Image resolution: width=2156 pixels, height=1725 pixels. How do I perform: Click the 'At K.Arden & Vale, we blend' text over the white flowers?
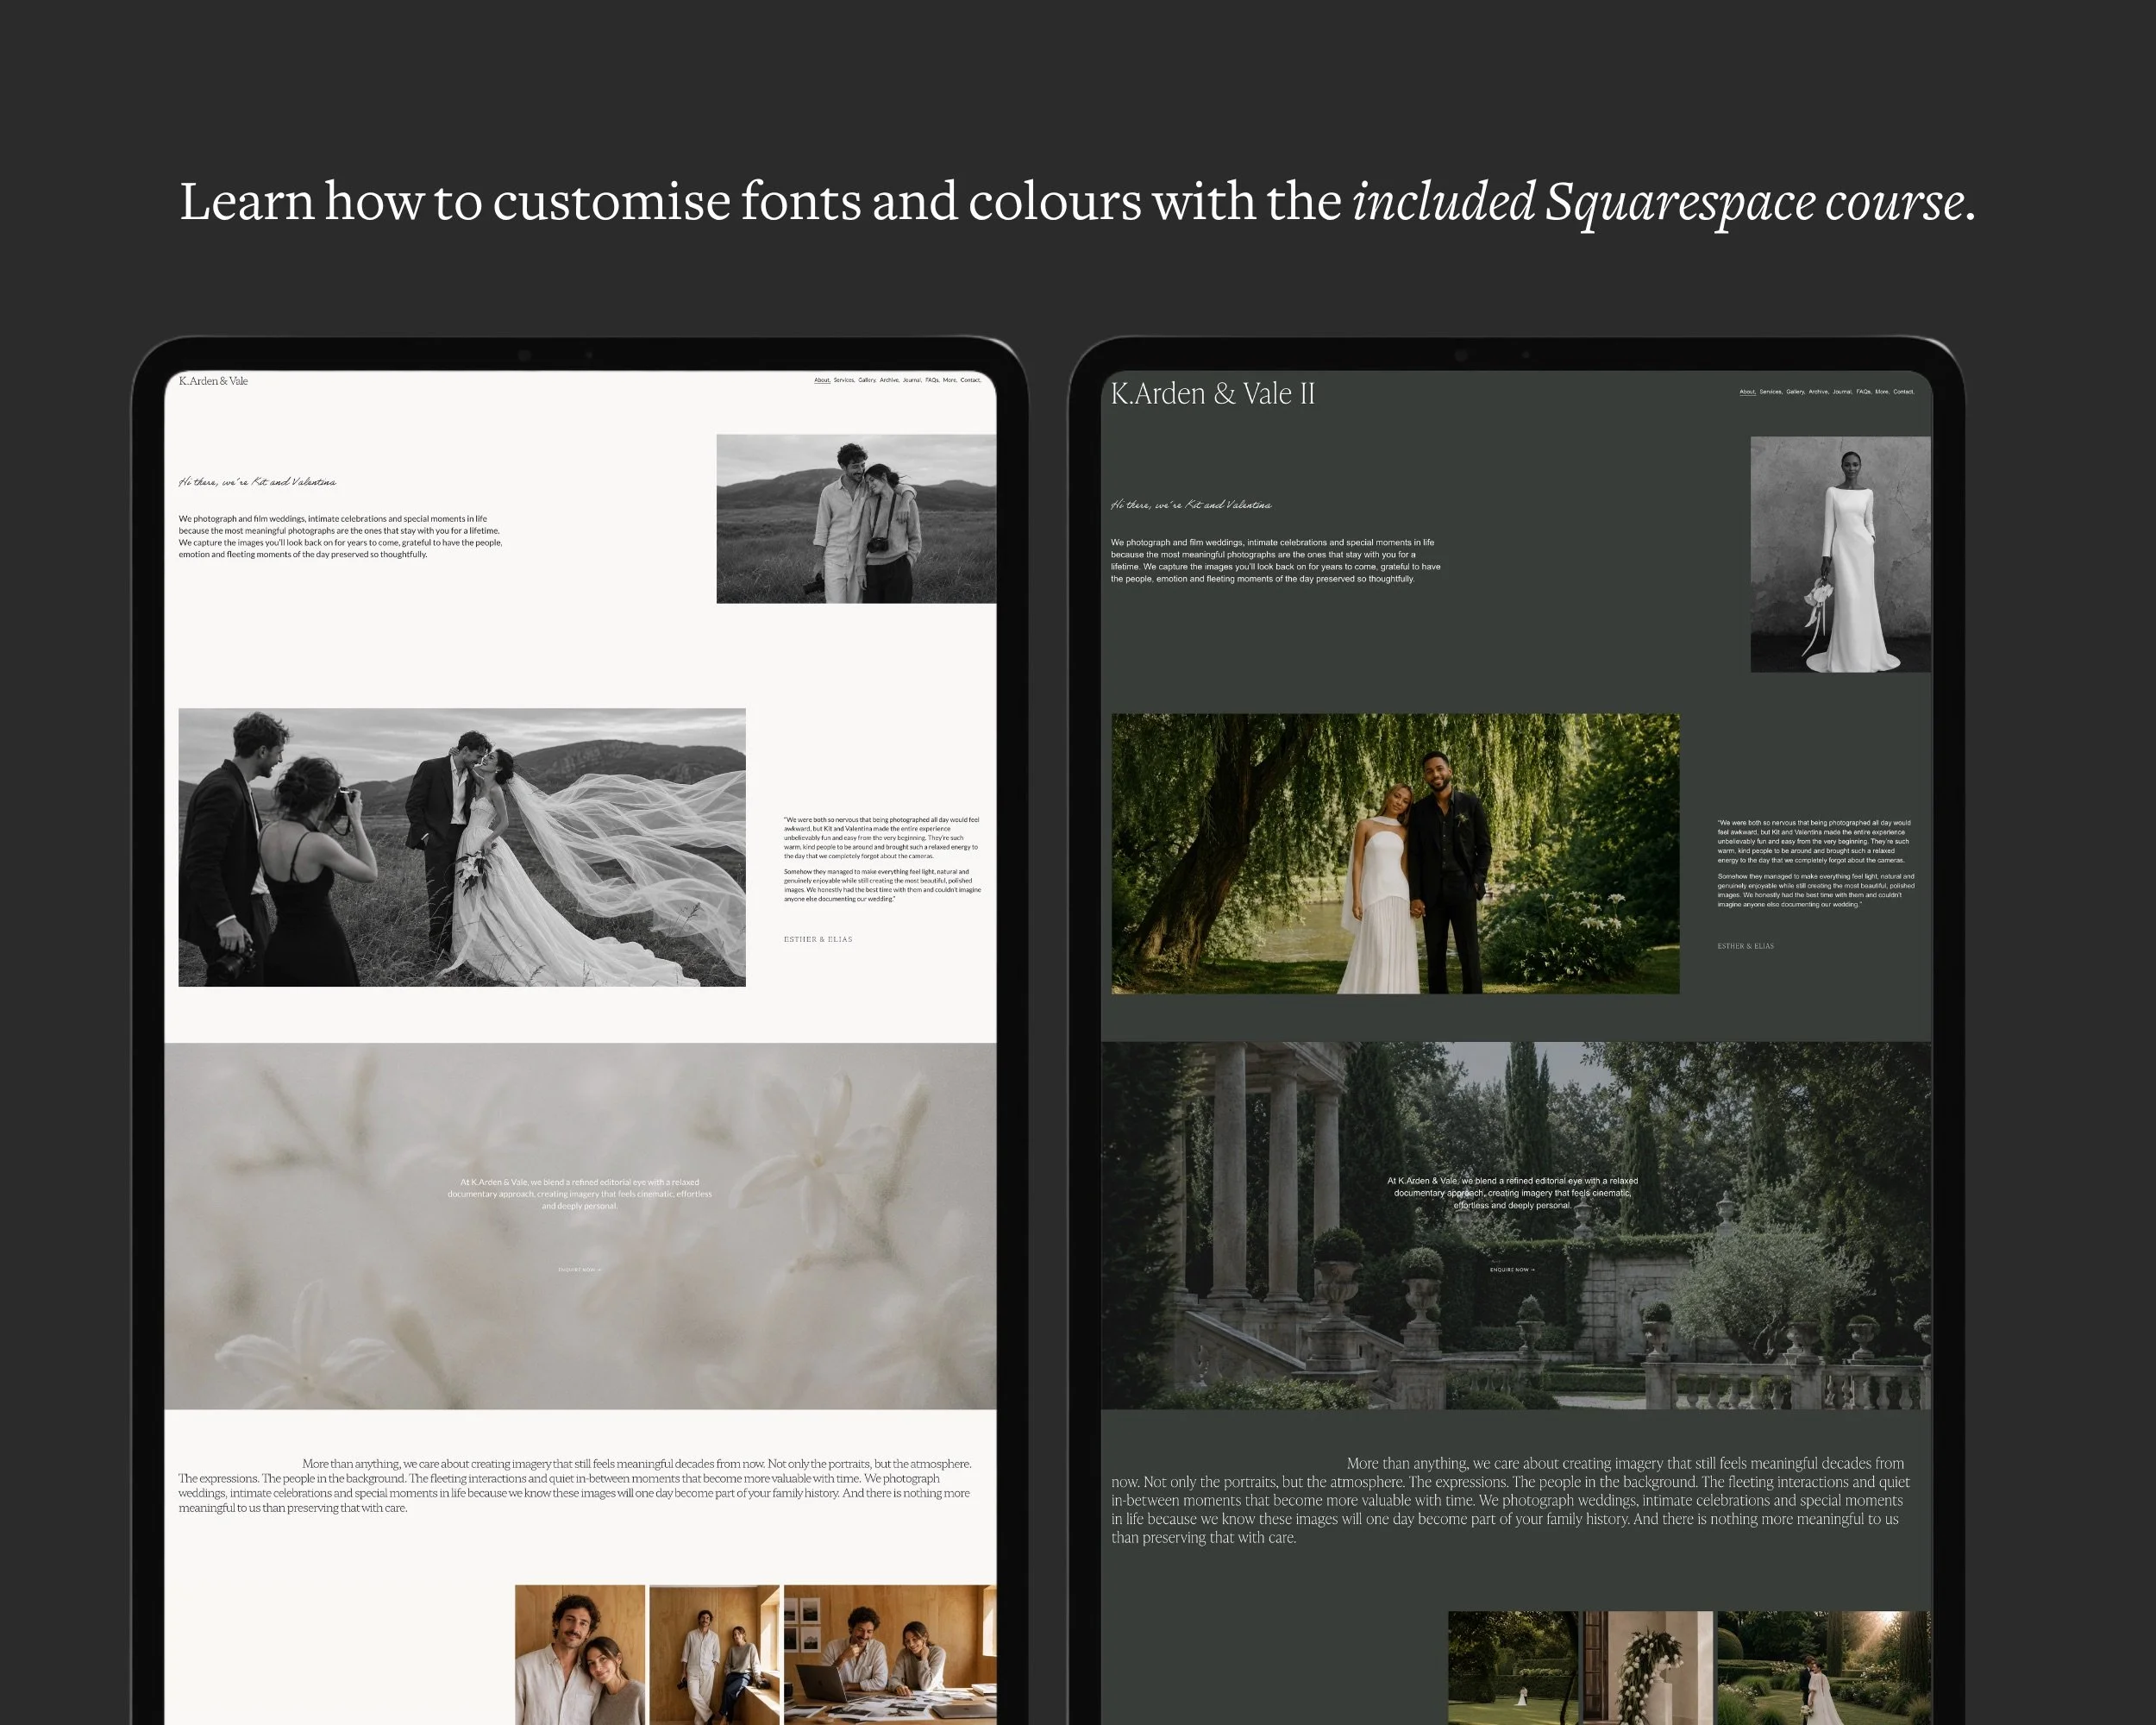coord(580,1194)
